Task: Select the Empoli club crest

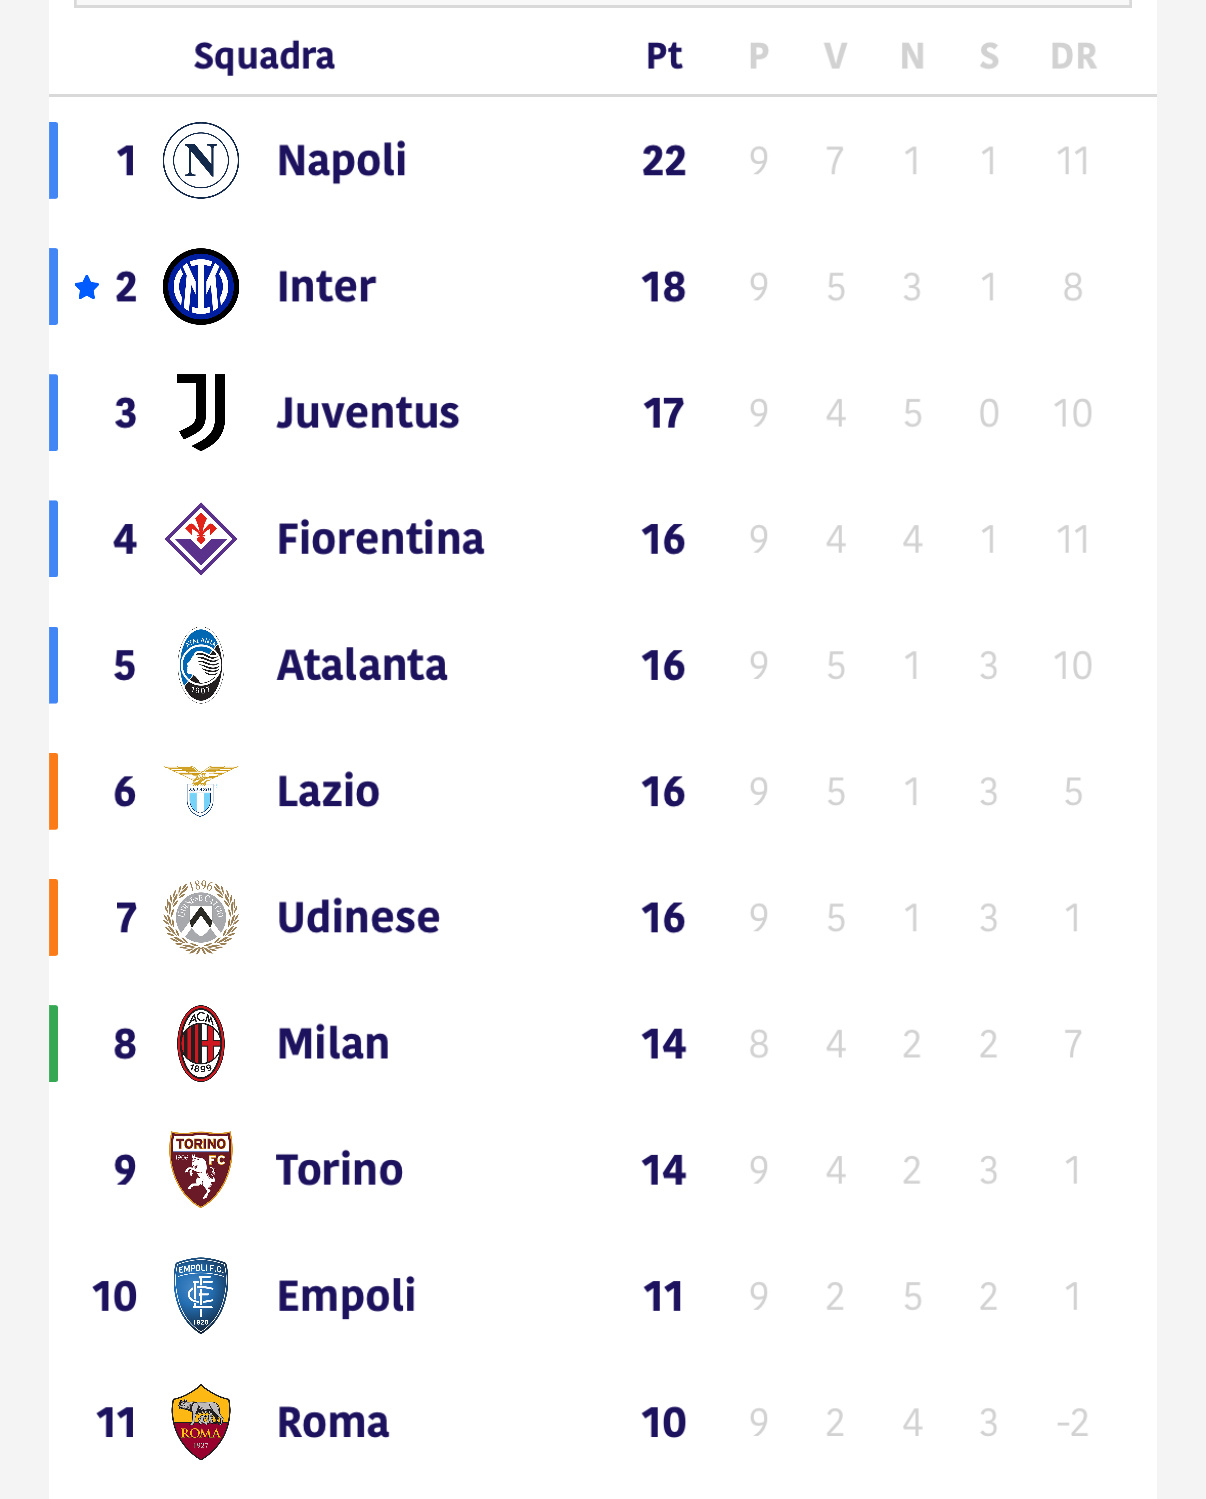Action: tap(201, 1296)
